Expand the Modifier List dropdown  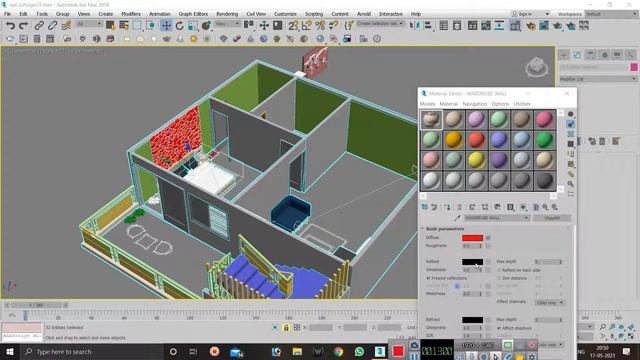(x=598, y=79)
